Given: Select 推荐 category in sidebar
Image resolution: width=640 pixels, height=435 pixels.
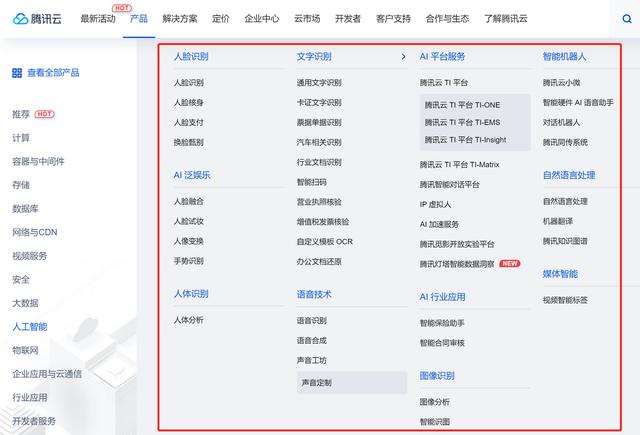Looking at the screenshot, I should pos(21,114).
